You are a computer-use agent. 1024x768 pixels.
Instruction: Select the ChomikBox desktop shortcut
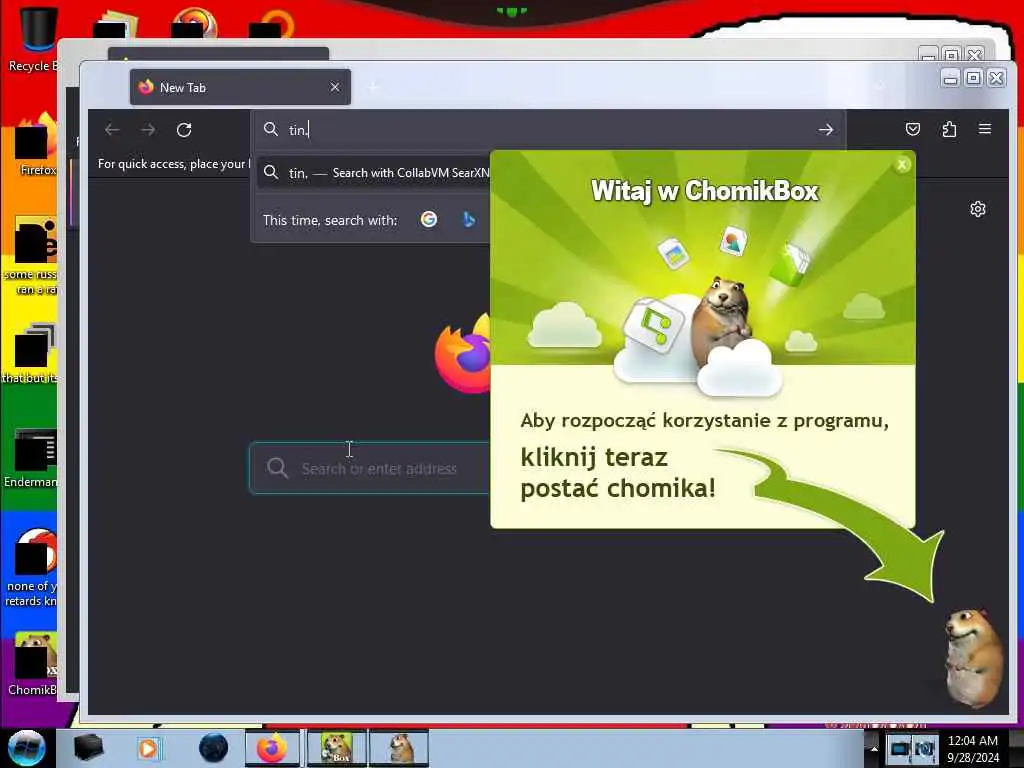(x=33, y=665)
